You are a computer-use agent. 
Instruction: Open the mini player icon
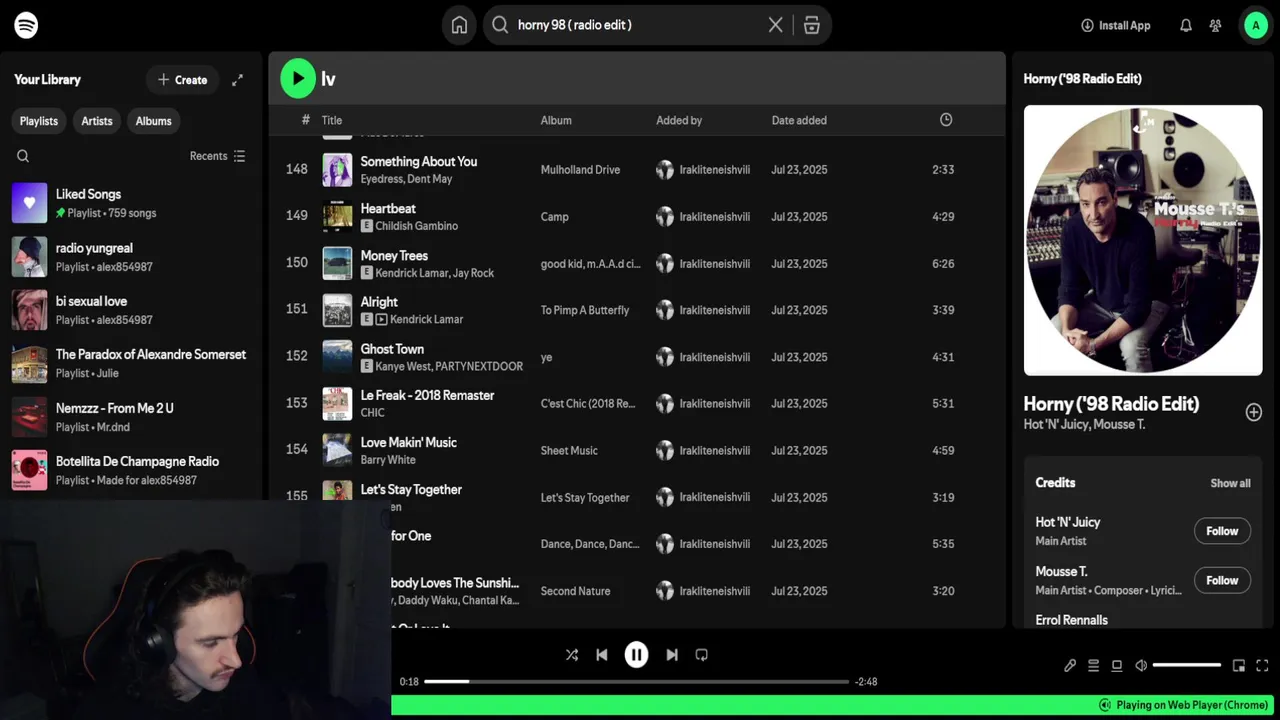[1239, 666]
